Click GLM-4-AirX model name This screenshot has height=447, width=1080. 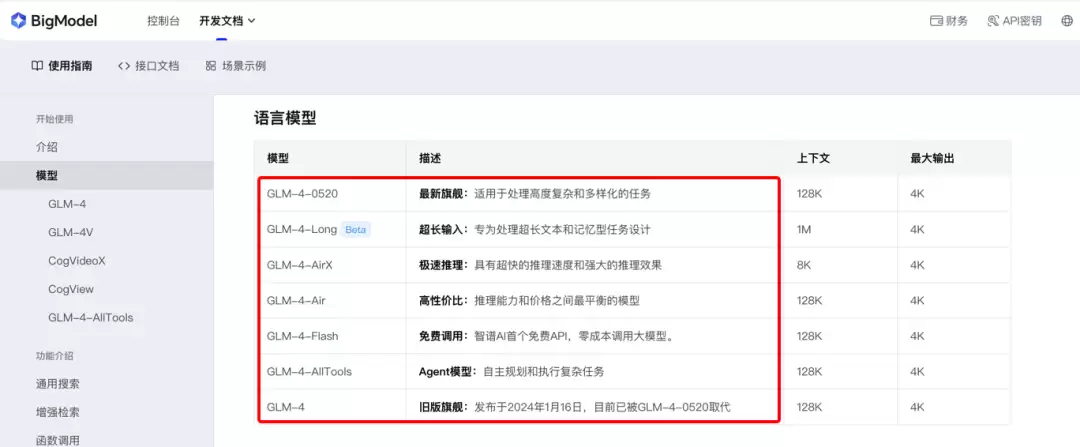[300, 265]
